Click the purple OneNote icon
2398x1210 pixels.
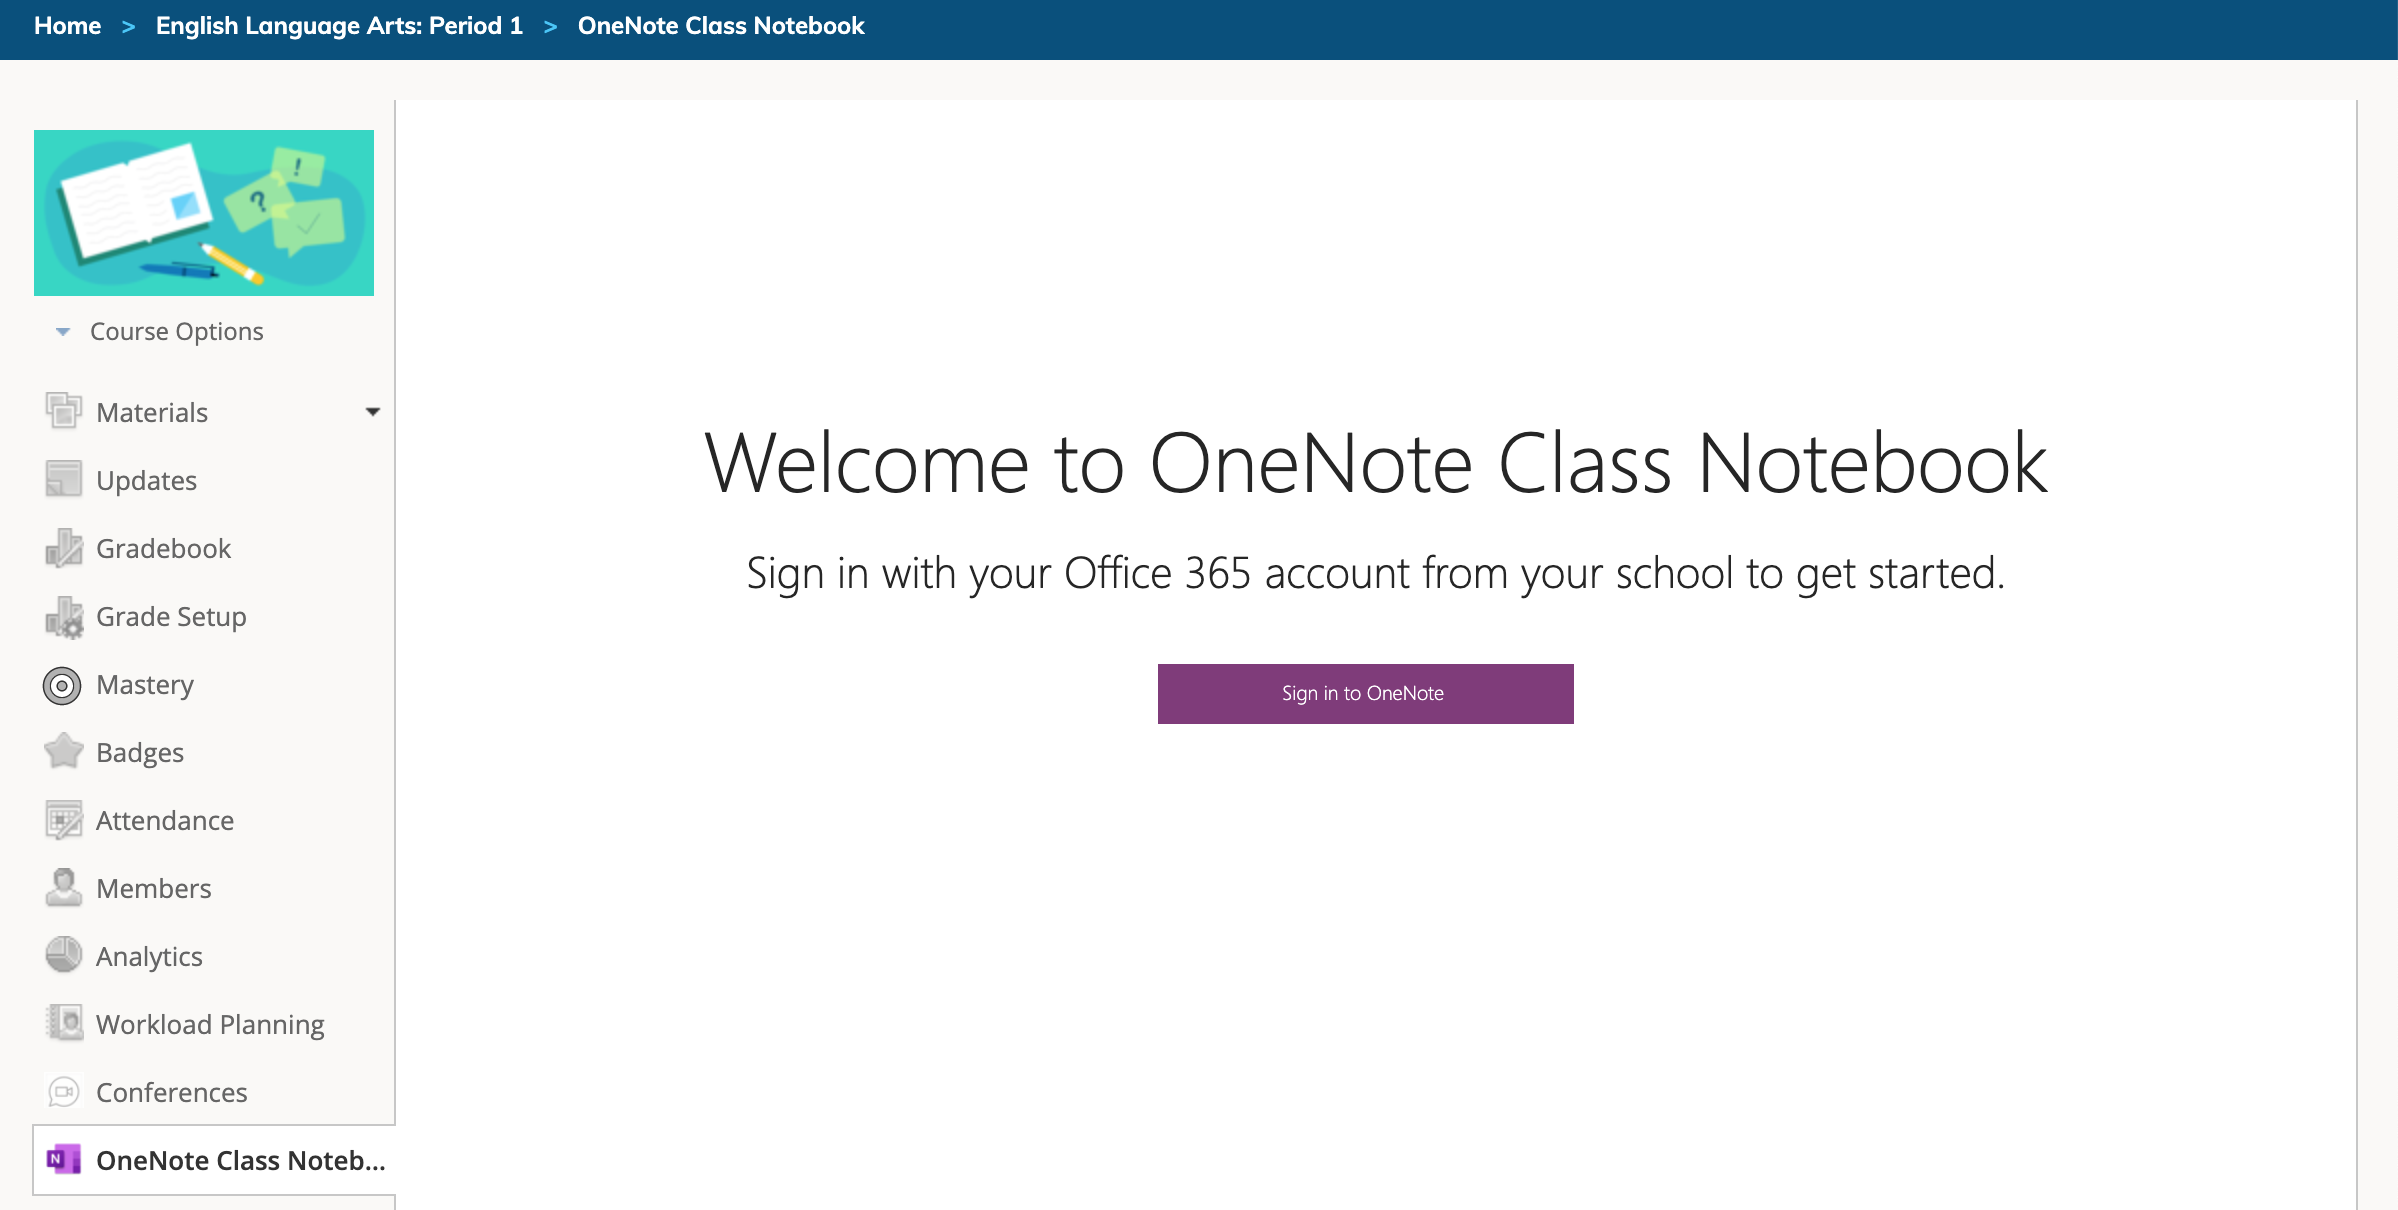click(63, 1159)
